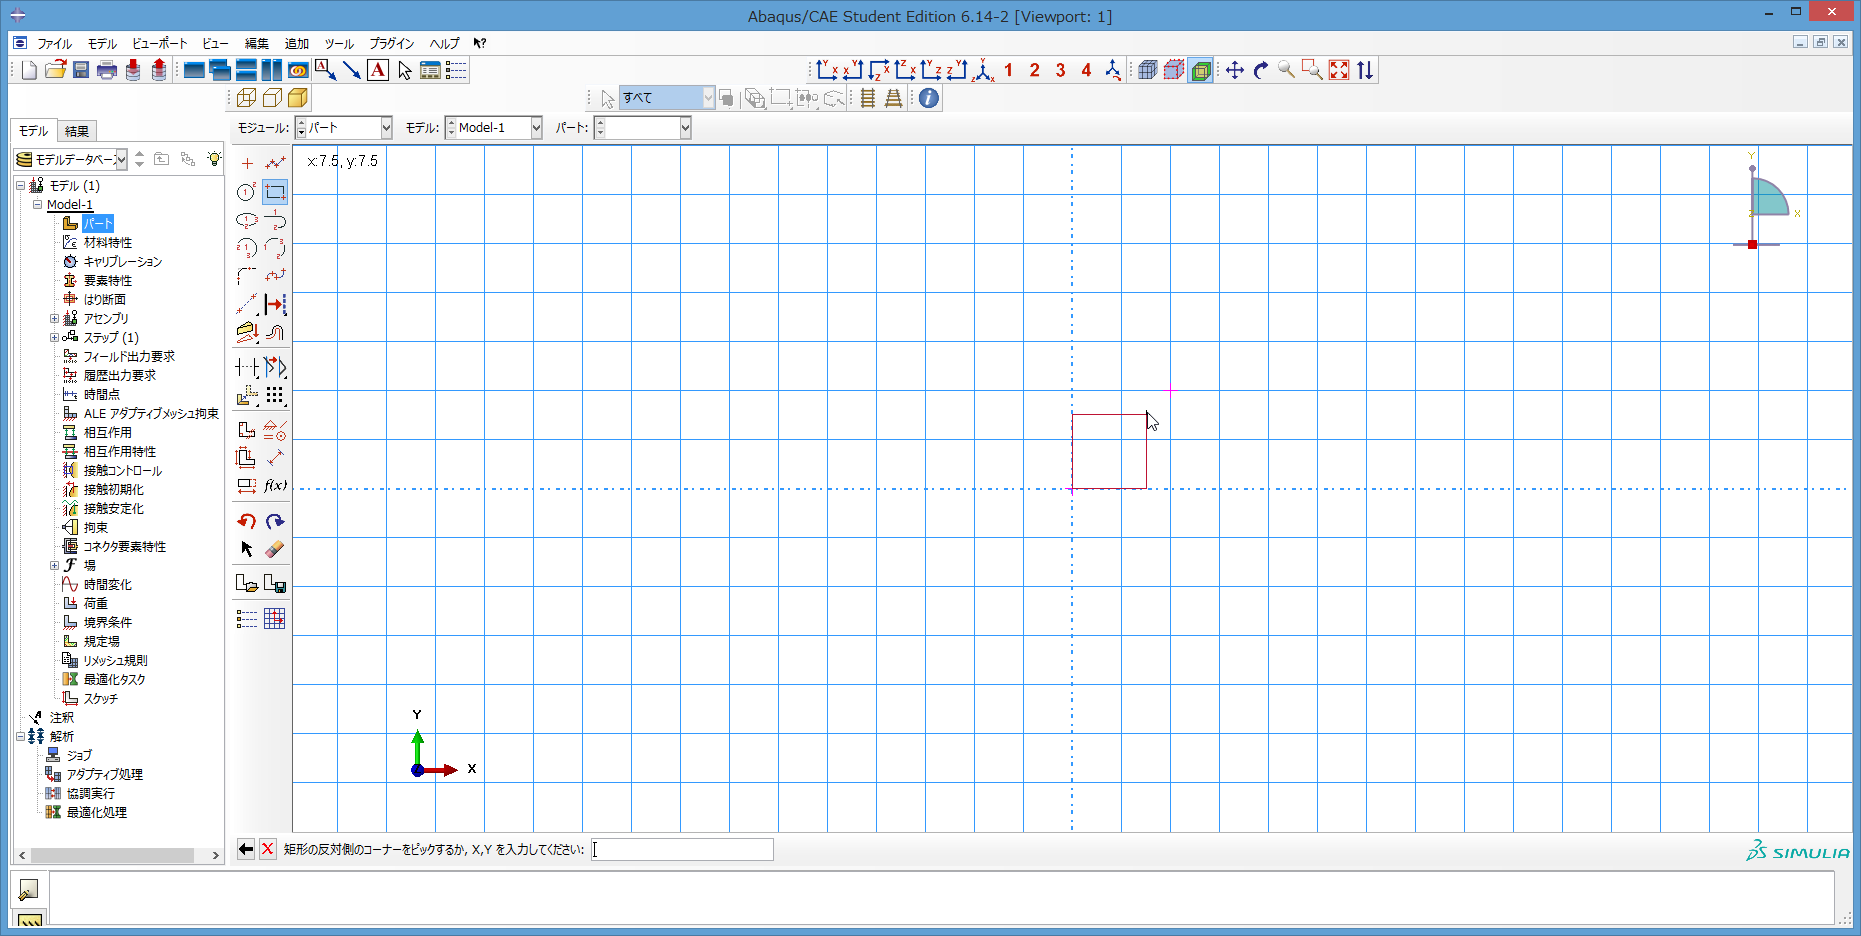
Task: Select the linear pattern tool
Action: click(275, 396)
